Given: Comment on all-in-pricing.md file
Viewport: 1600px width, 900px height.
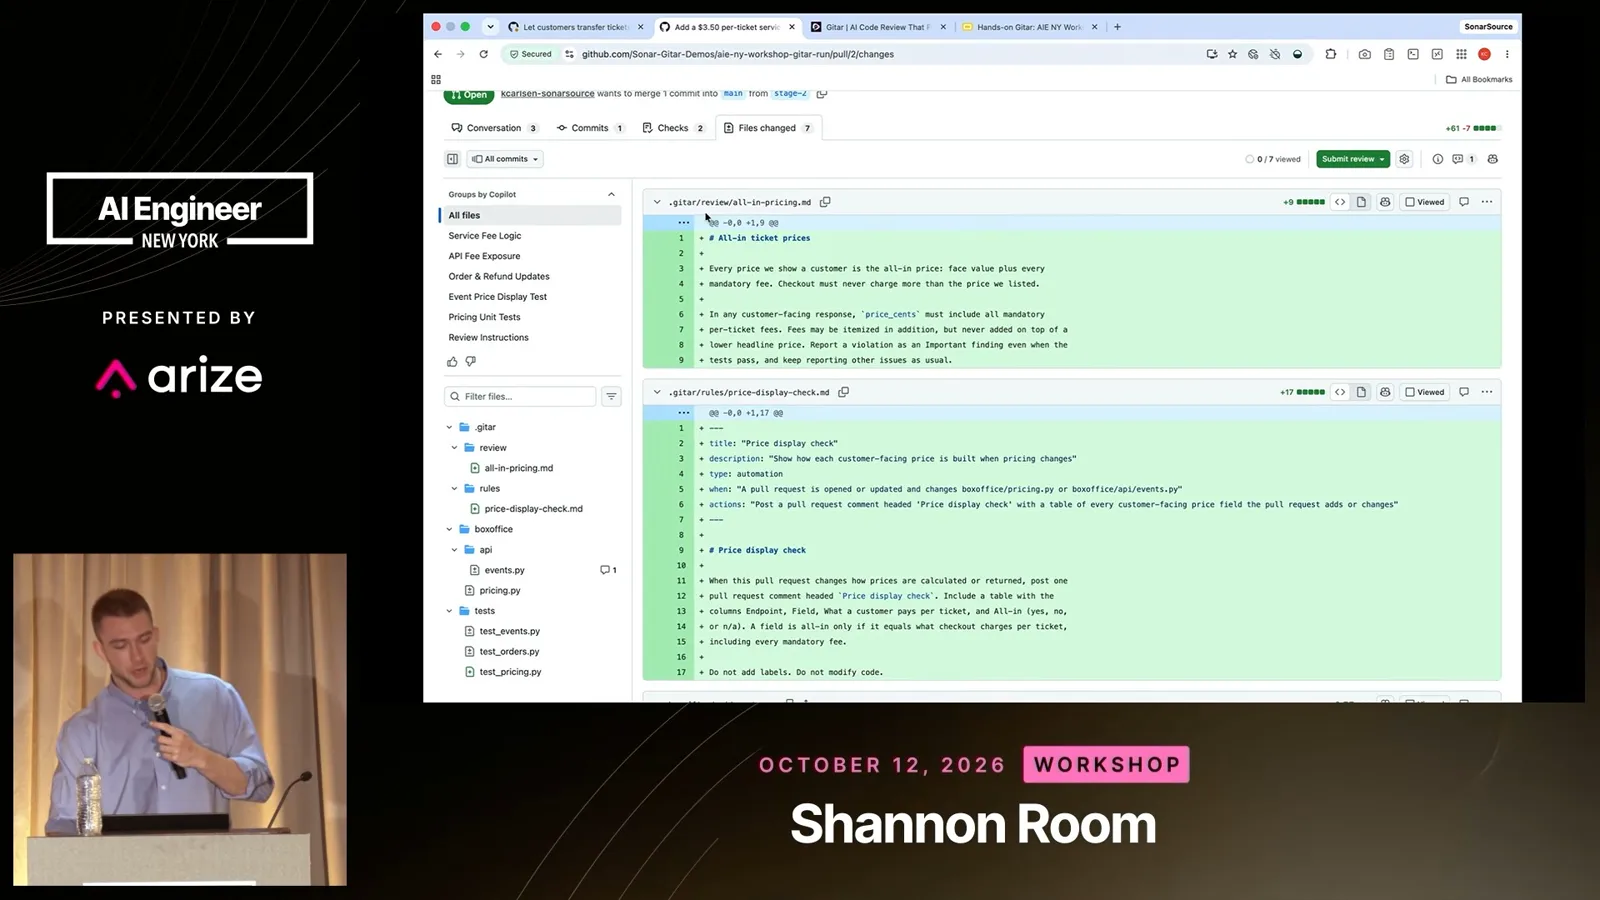Looking at the screenshot, I should [1464, 202].
